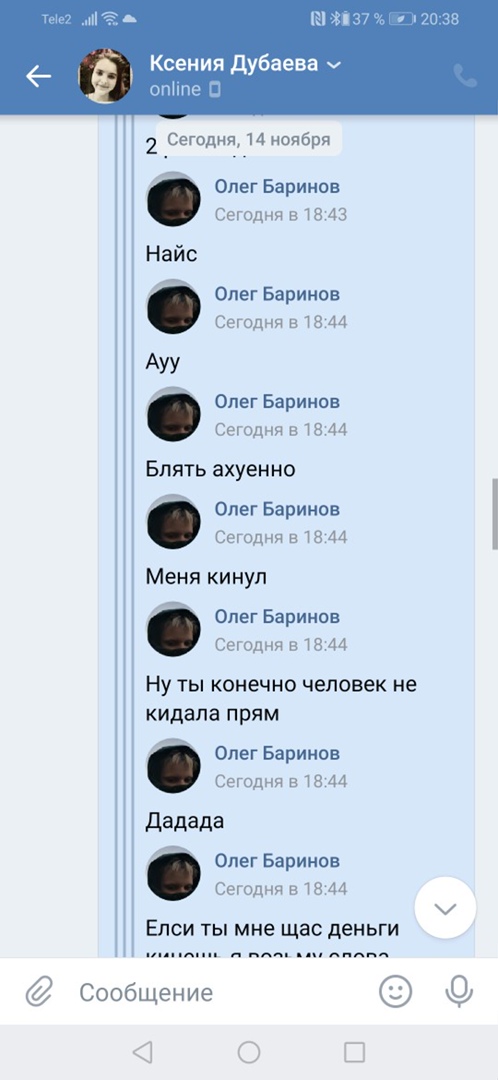The image size is (498, 1080).
Task: Open the attachment paperclip menu
Action: [x=39, y=993]
